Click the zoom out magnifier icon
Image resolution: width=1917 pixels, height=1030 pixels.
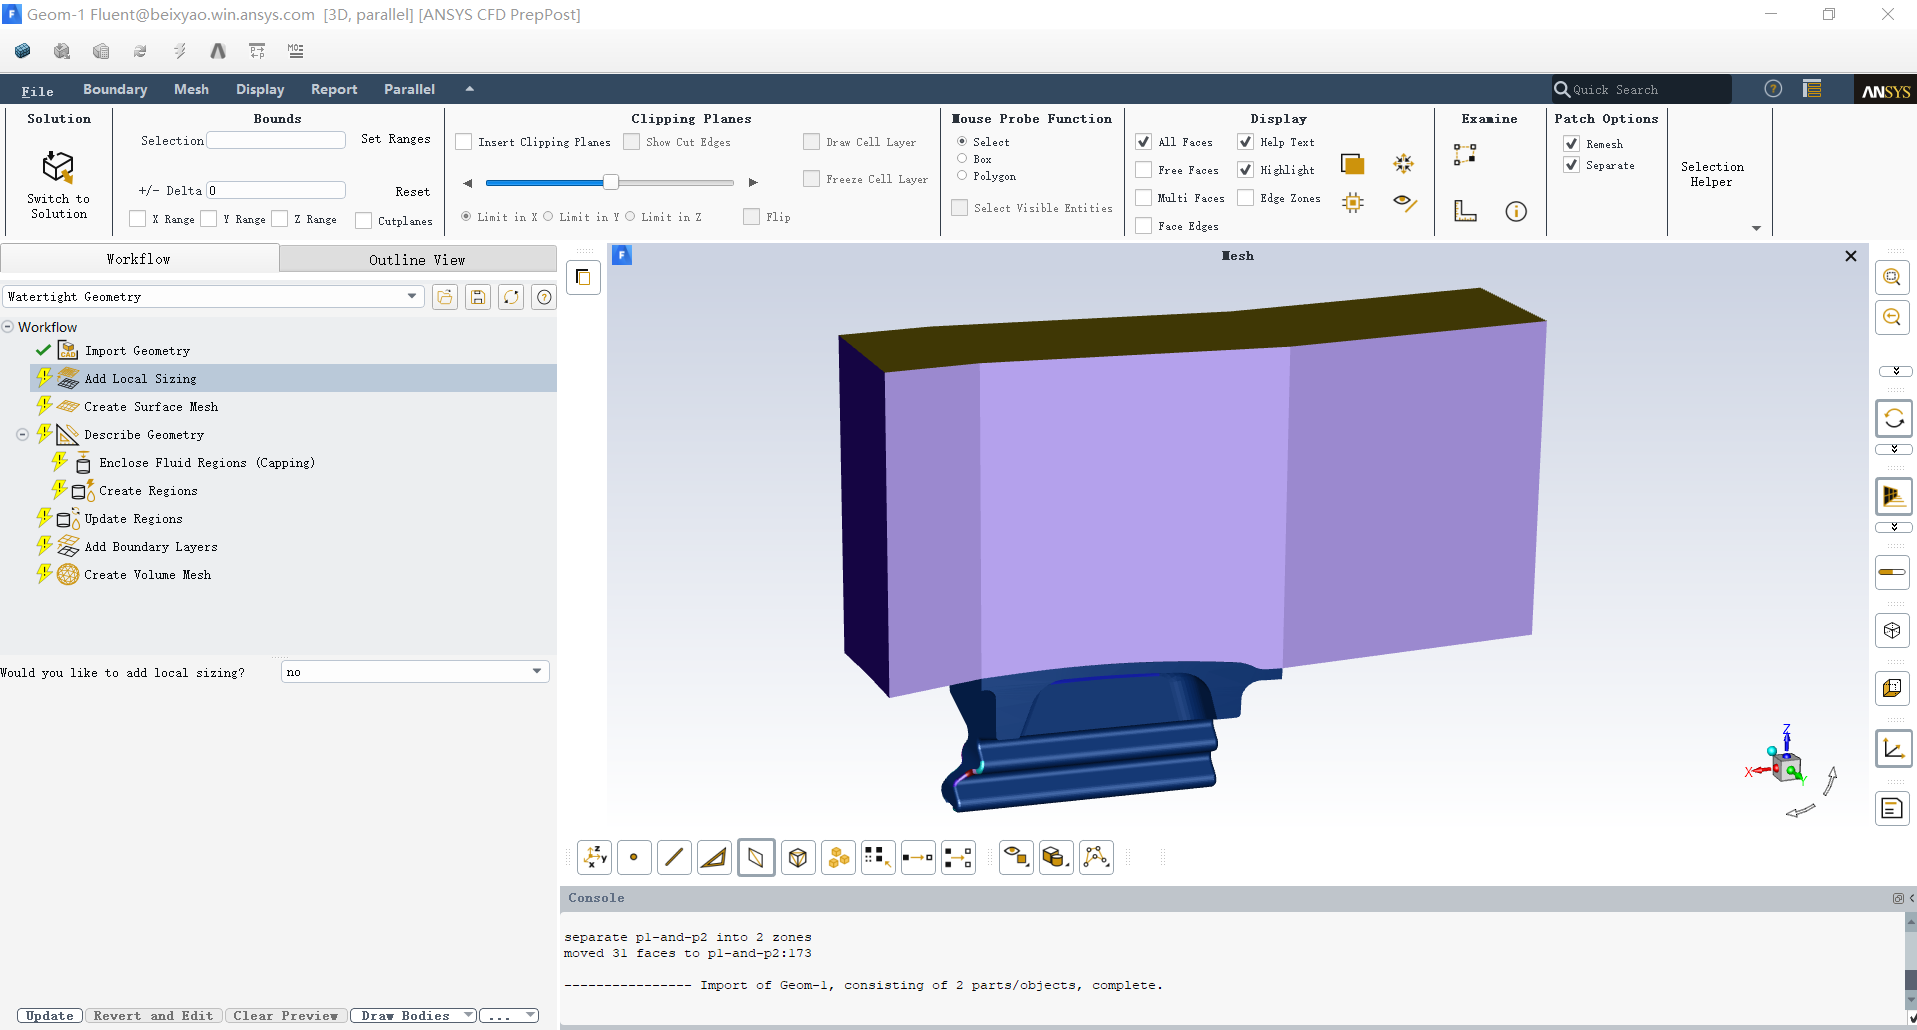1892,318
